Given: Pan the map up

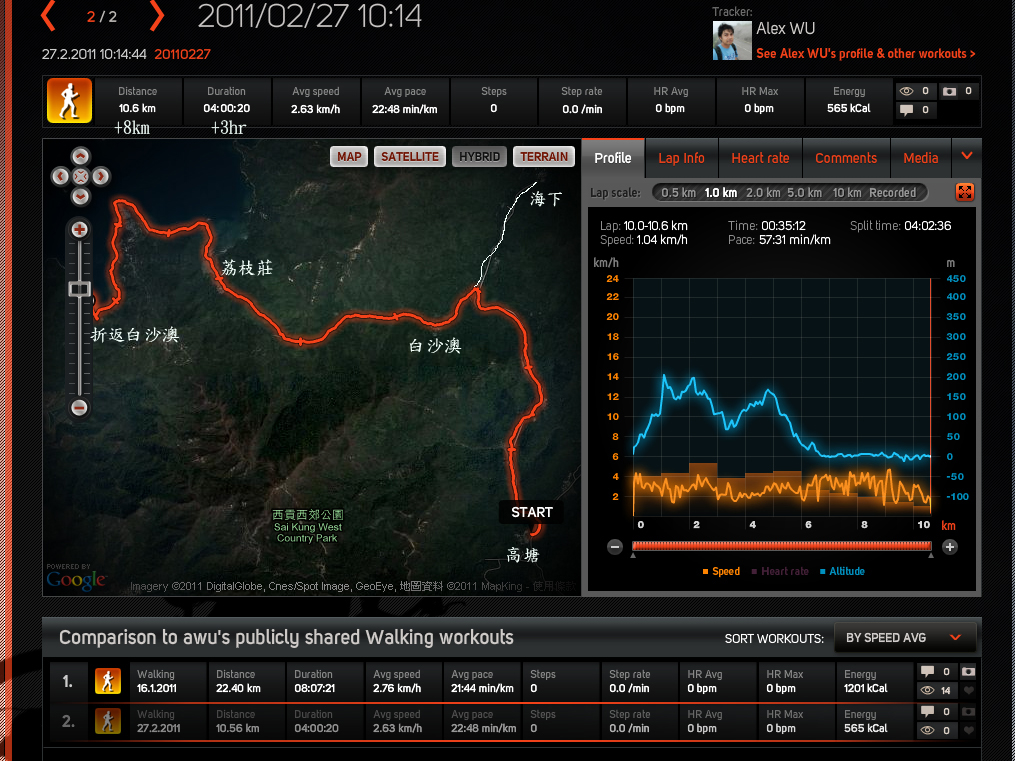Looking at the screenshot, I should point(81,156).
